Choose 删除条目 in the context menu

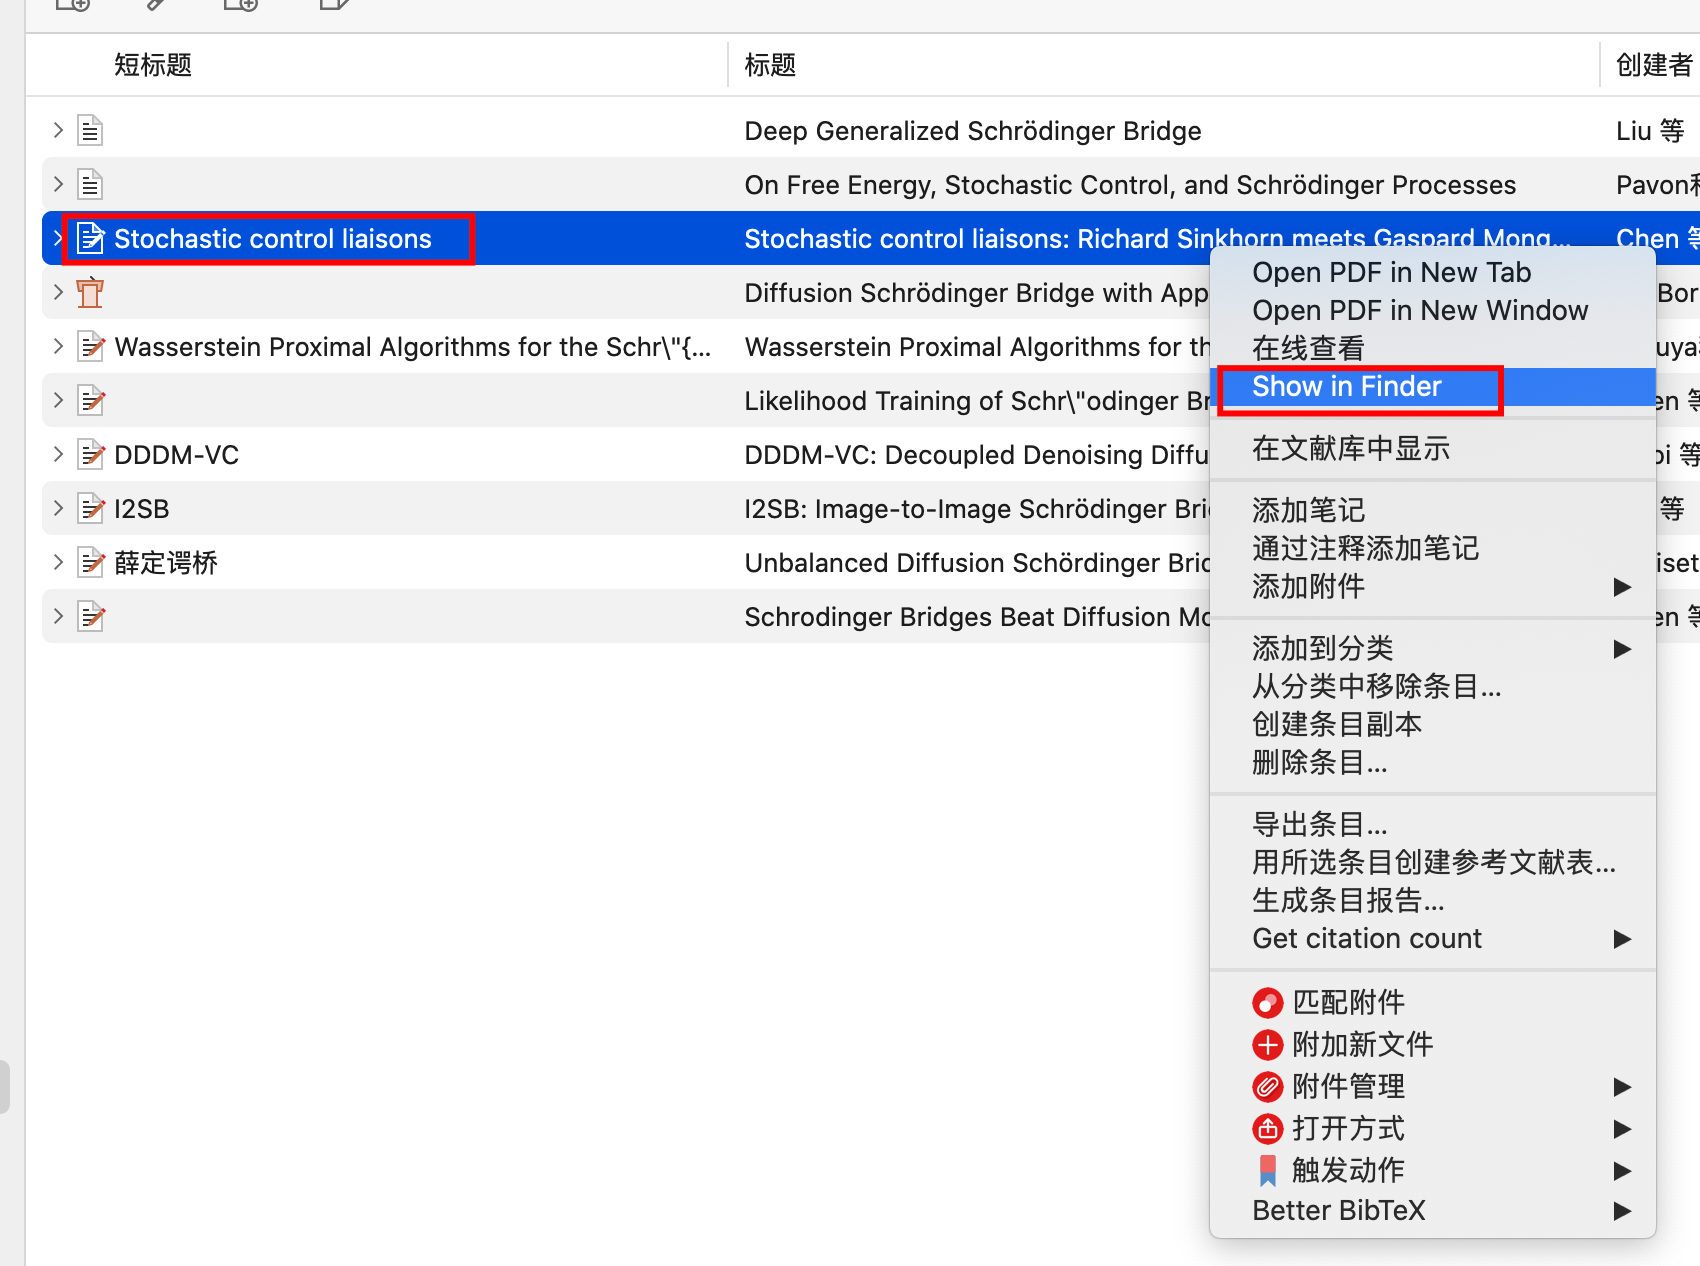pyautogui.click(x=1319, y=763)
